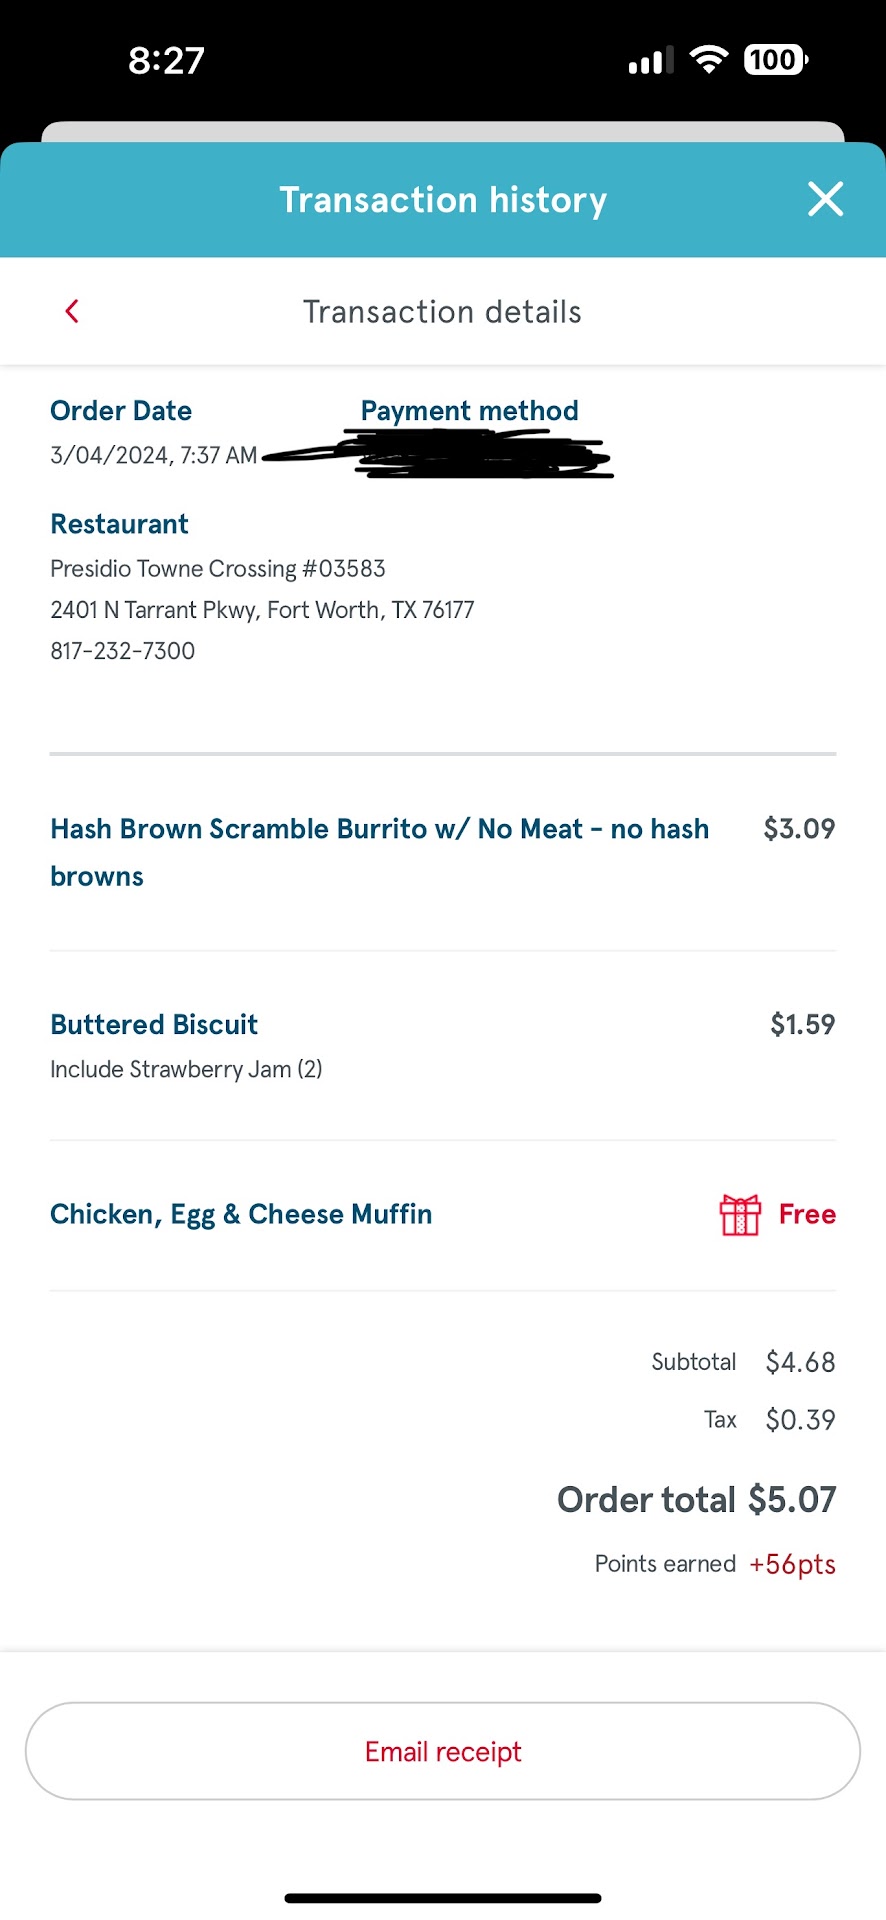
Task: Tap the battery level indicator
Action: click(775, 60)
